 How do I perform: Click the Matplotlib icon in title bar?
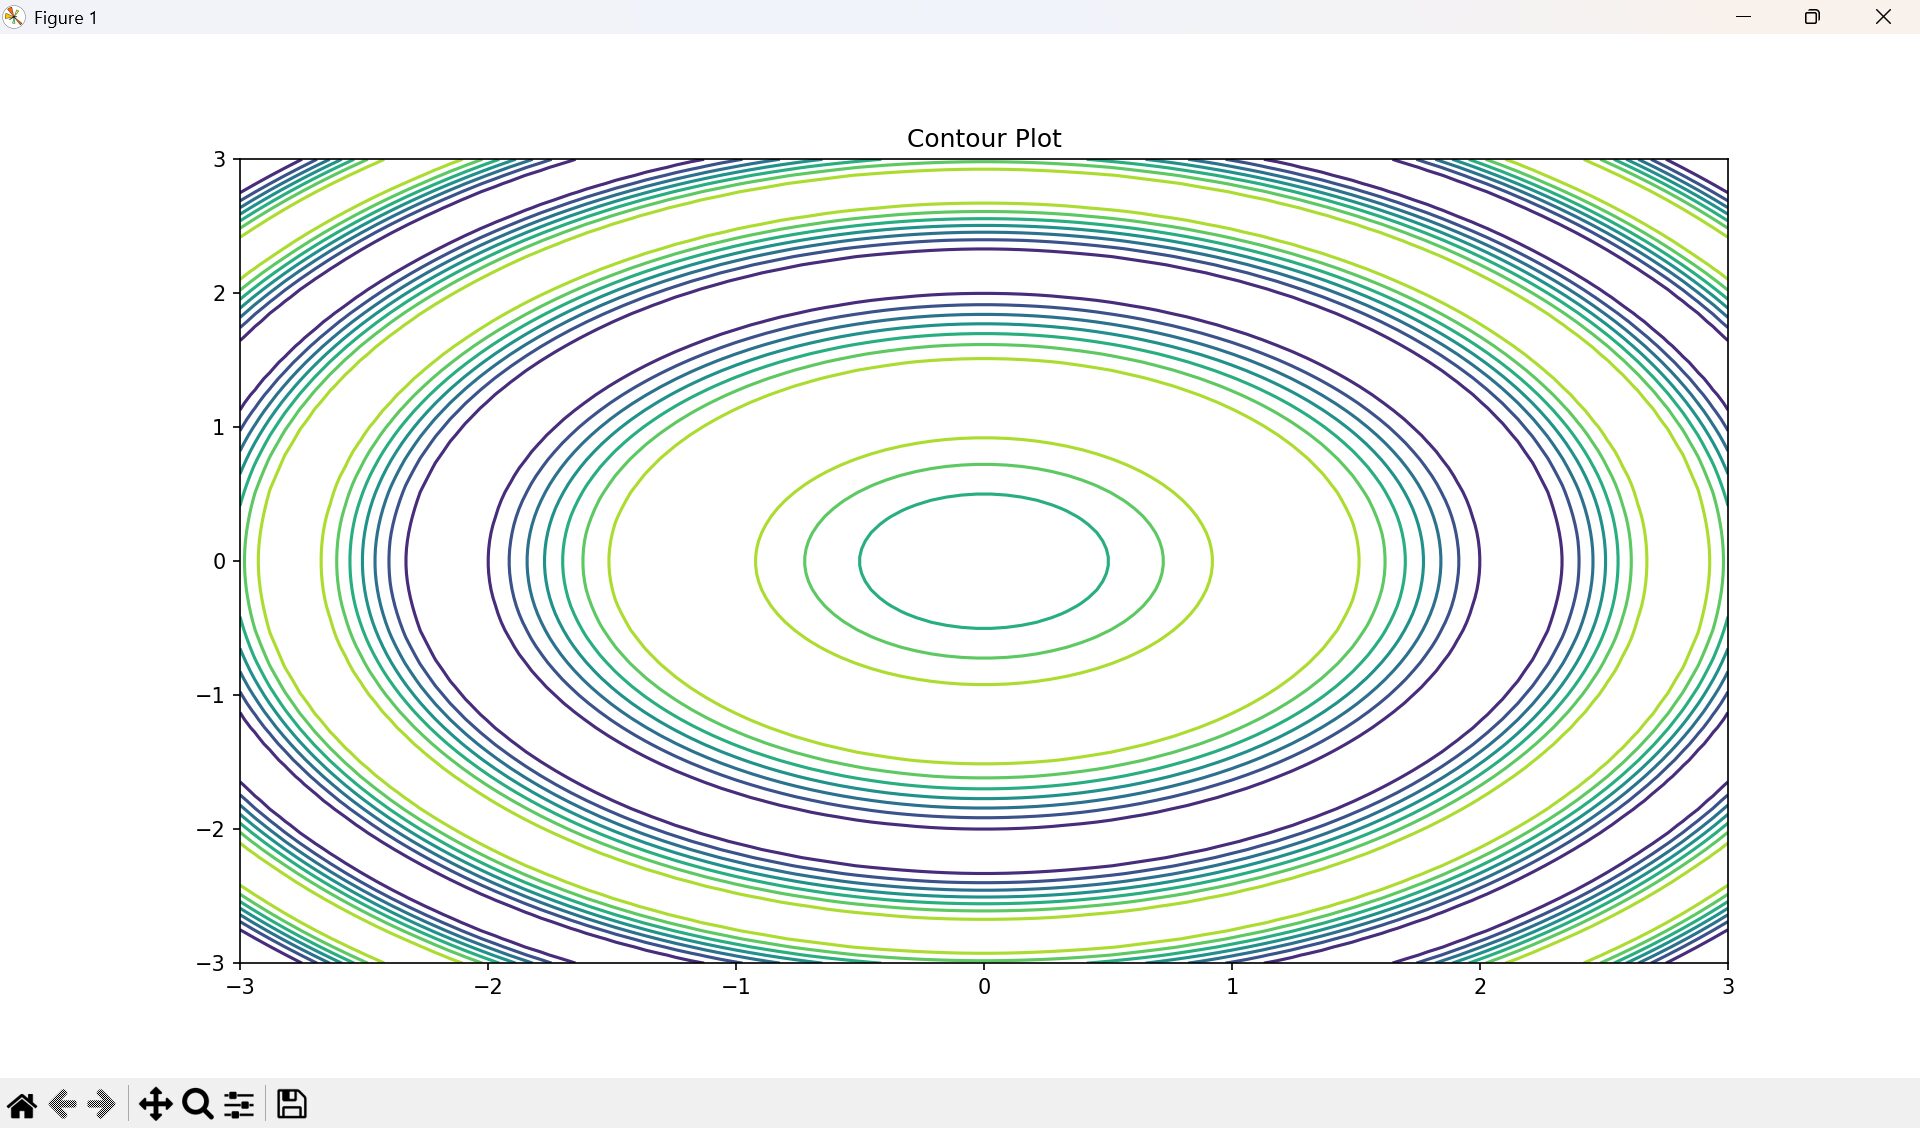tap(14, 17)
